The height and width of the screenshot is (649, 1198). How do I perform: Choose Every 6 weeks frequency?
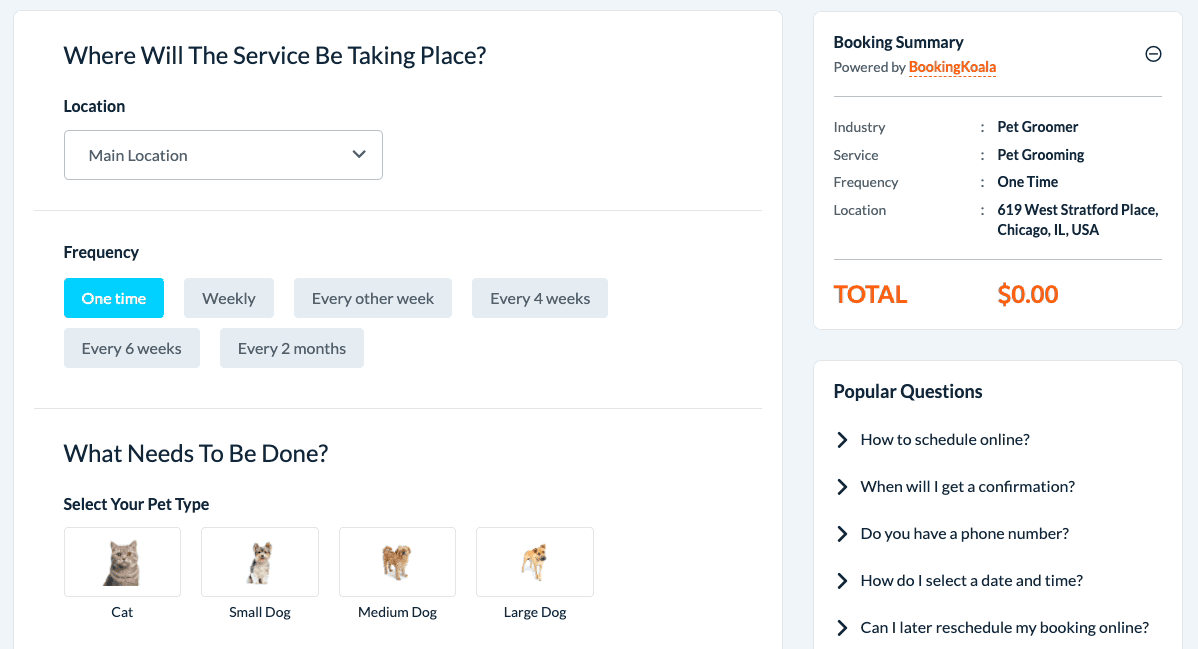tap(132, 348)
